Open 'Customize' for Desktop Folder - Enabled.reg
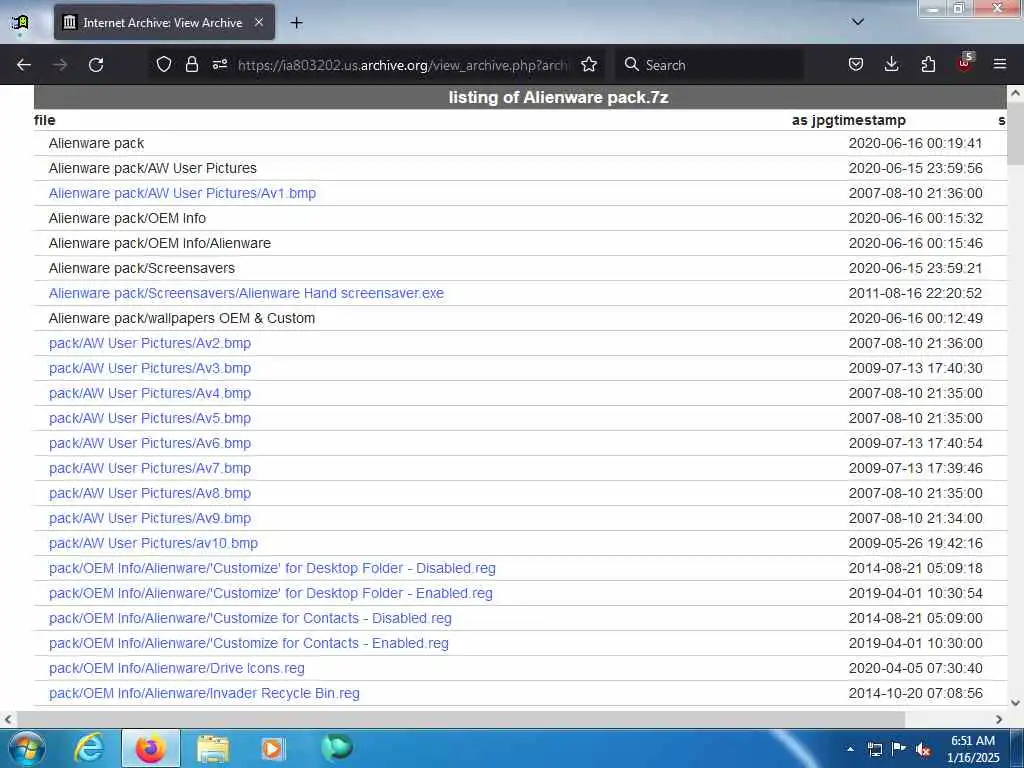 (x=270, y=594)
